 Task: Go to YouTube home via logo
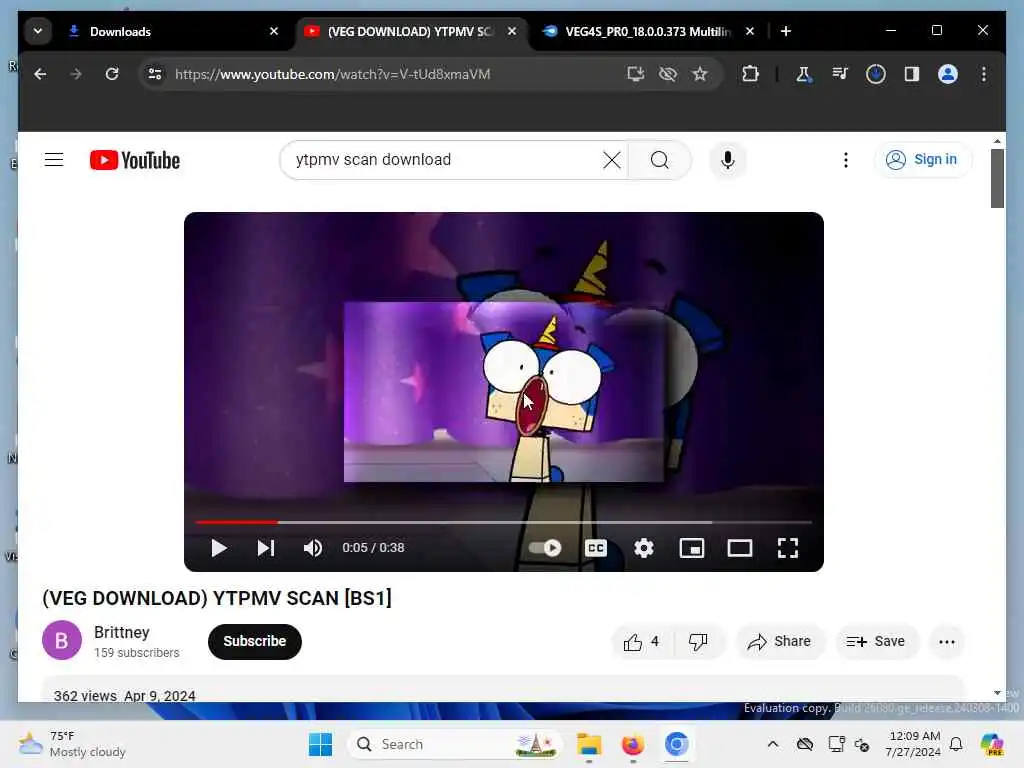tap(135, 160)
